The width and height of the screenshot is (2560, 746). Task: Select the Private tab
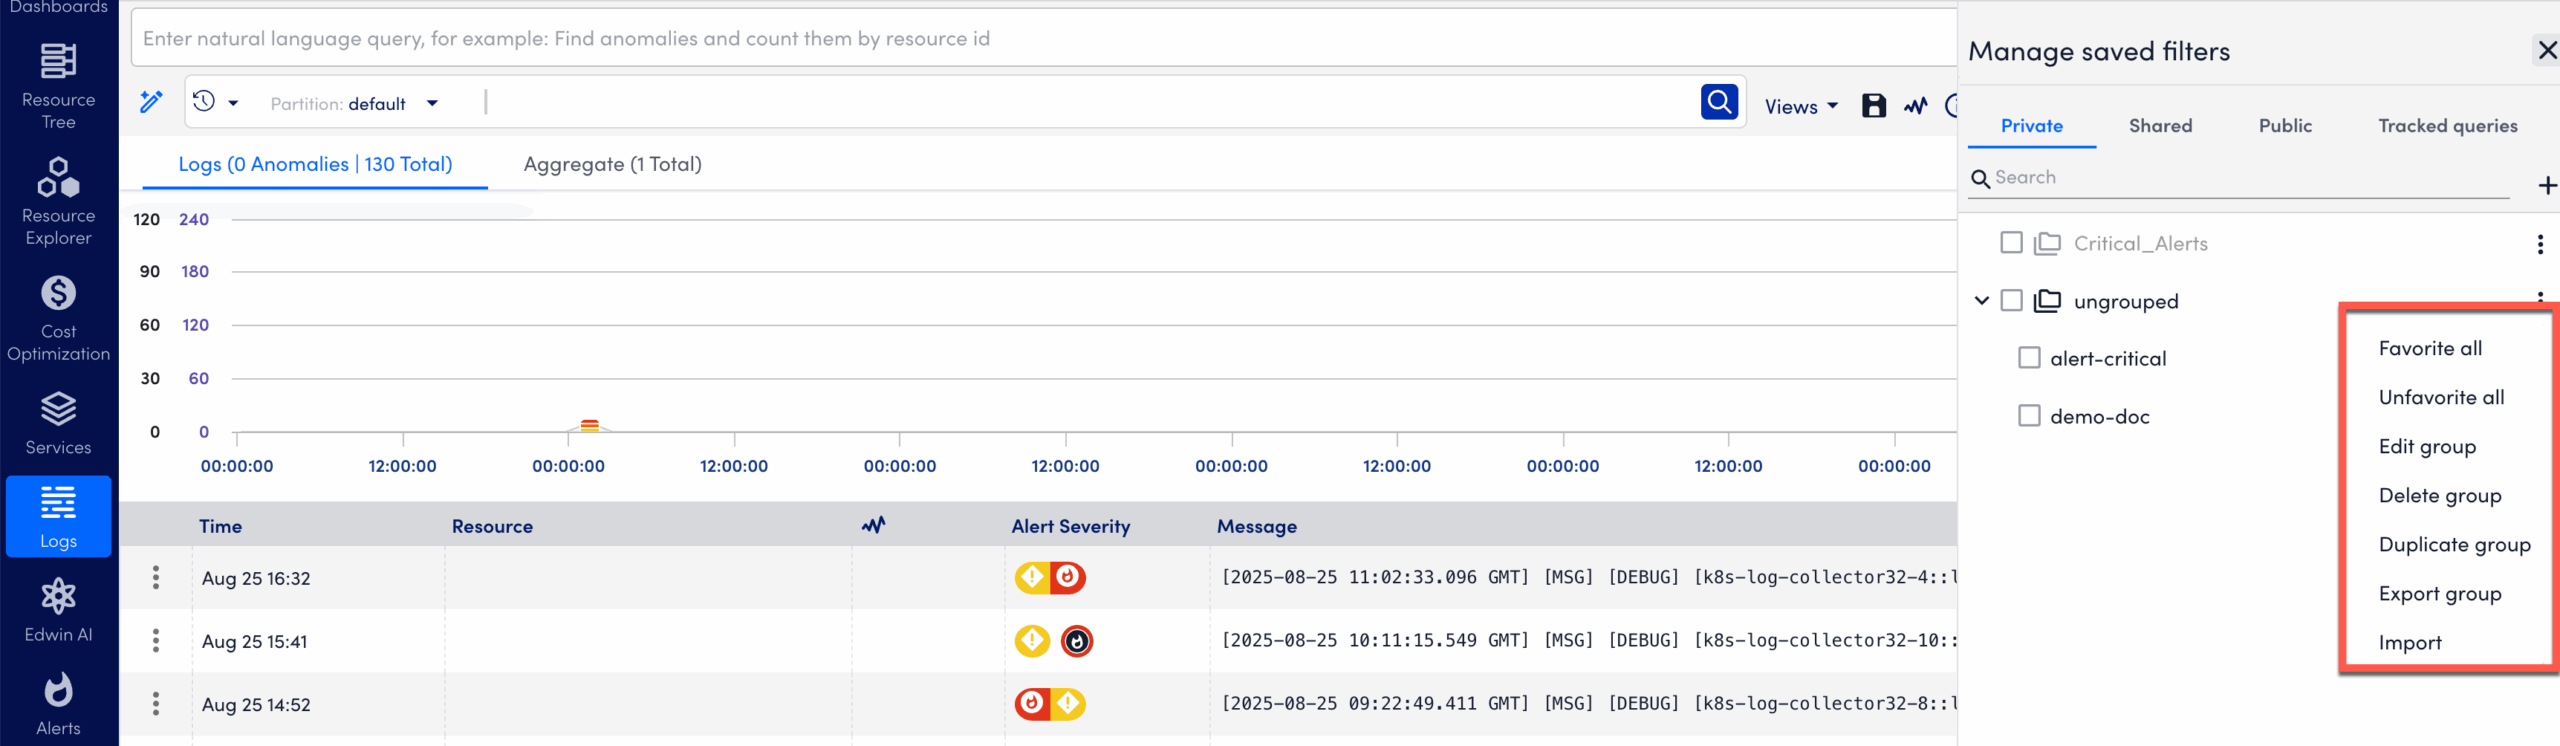pyautogui.click(x=2032, y=126)
